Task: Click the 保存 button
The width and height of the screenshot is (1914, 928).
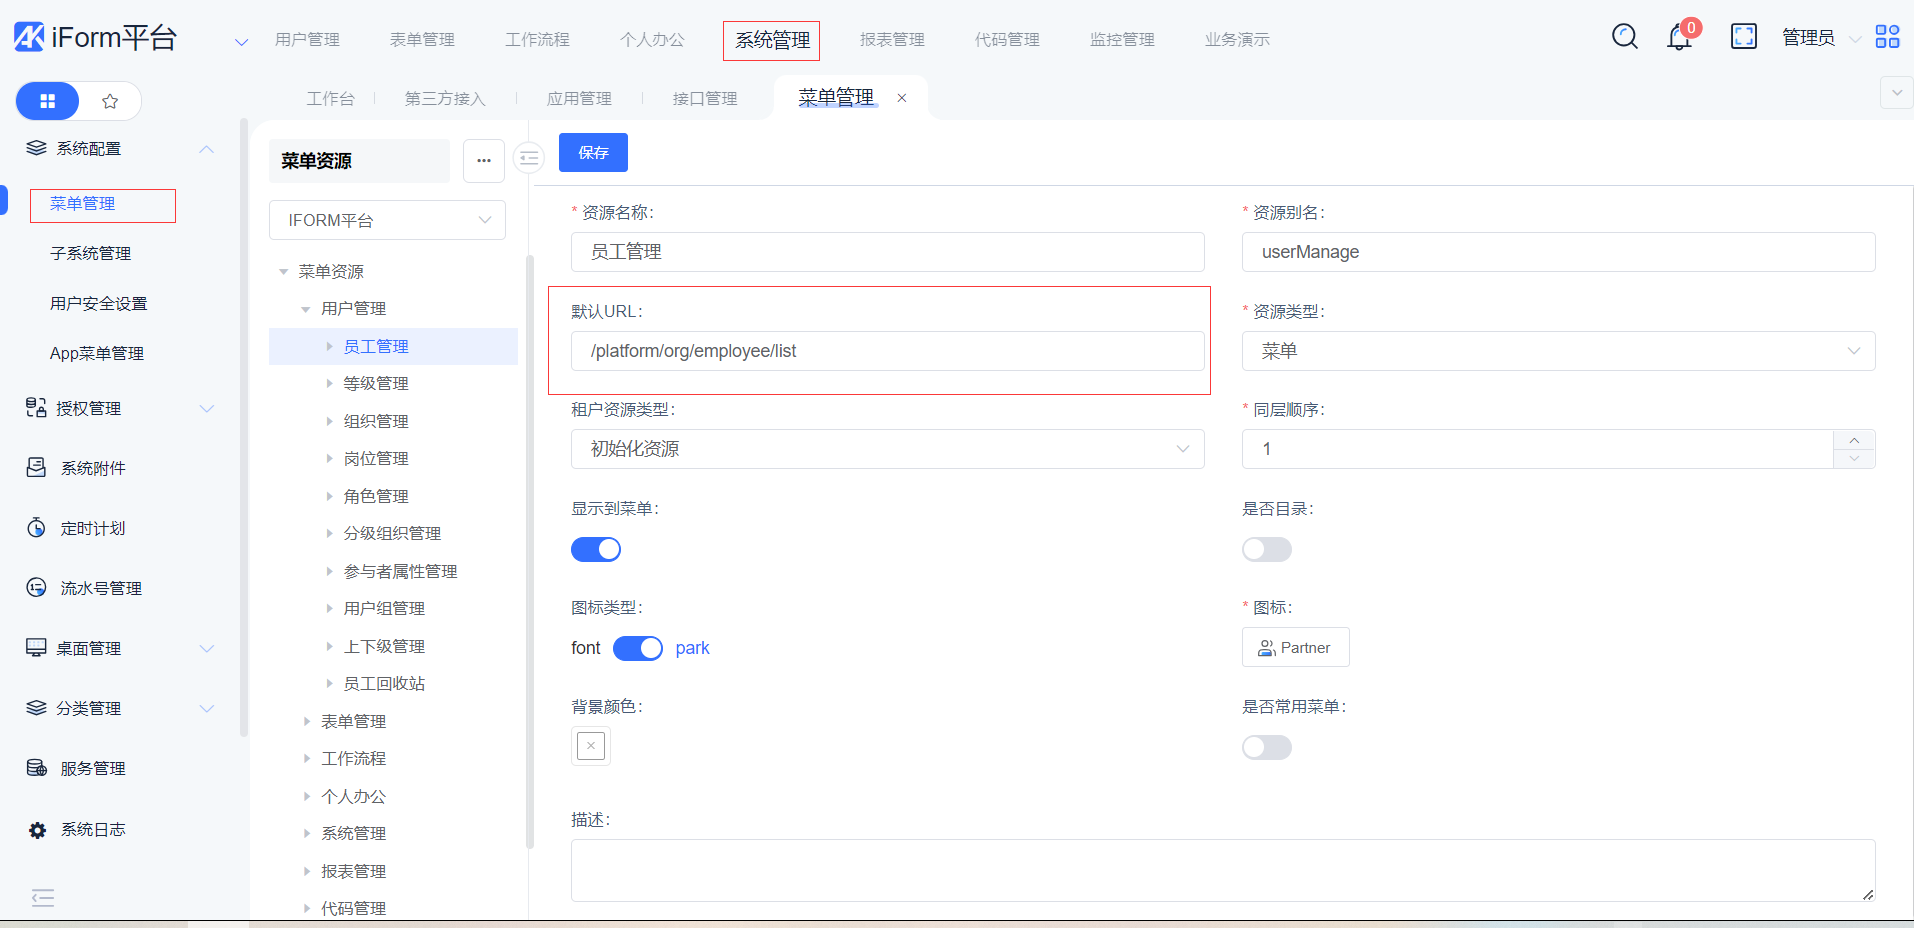Action: [593, 153]
